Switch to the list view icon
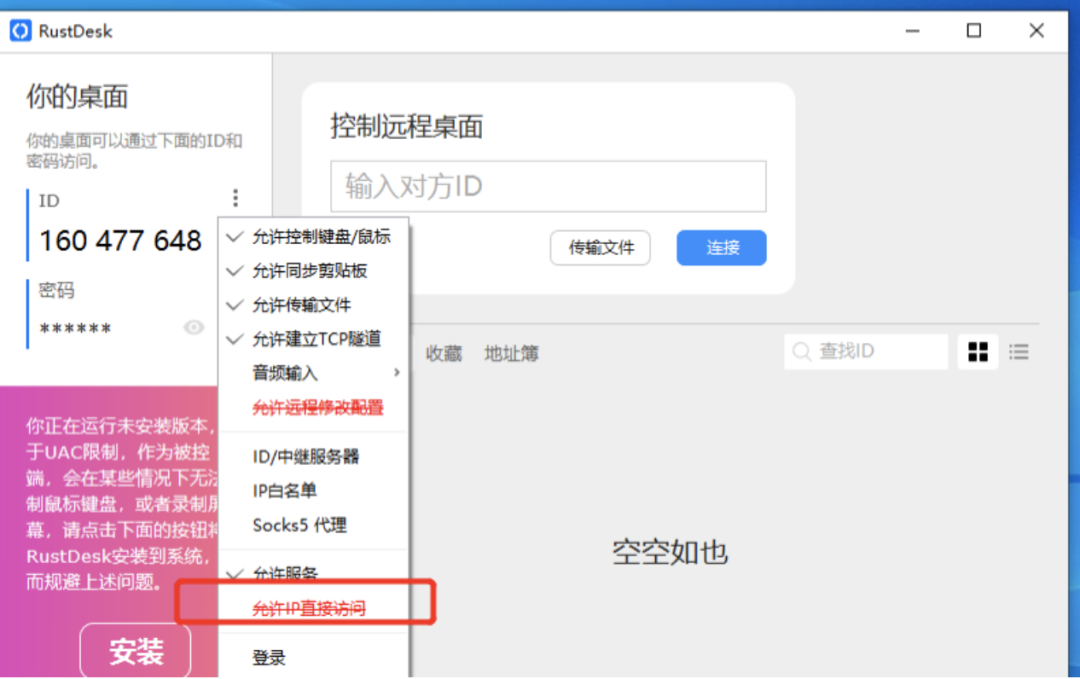This screenshot has width=1080, height=679. pyautogui.click(x=1019, y=352)
